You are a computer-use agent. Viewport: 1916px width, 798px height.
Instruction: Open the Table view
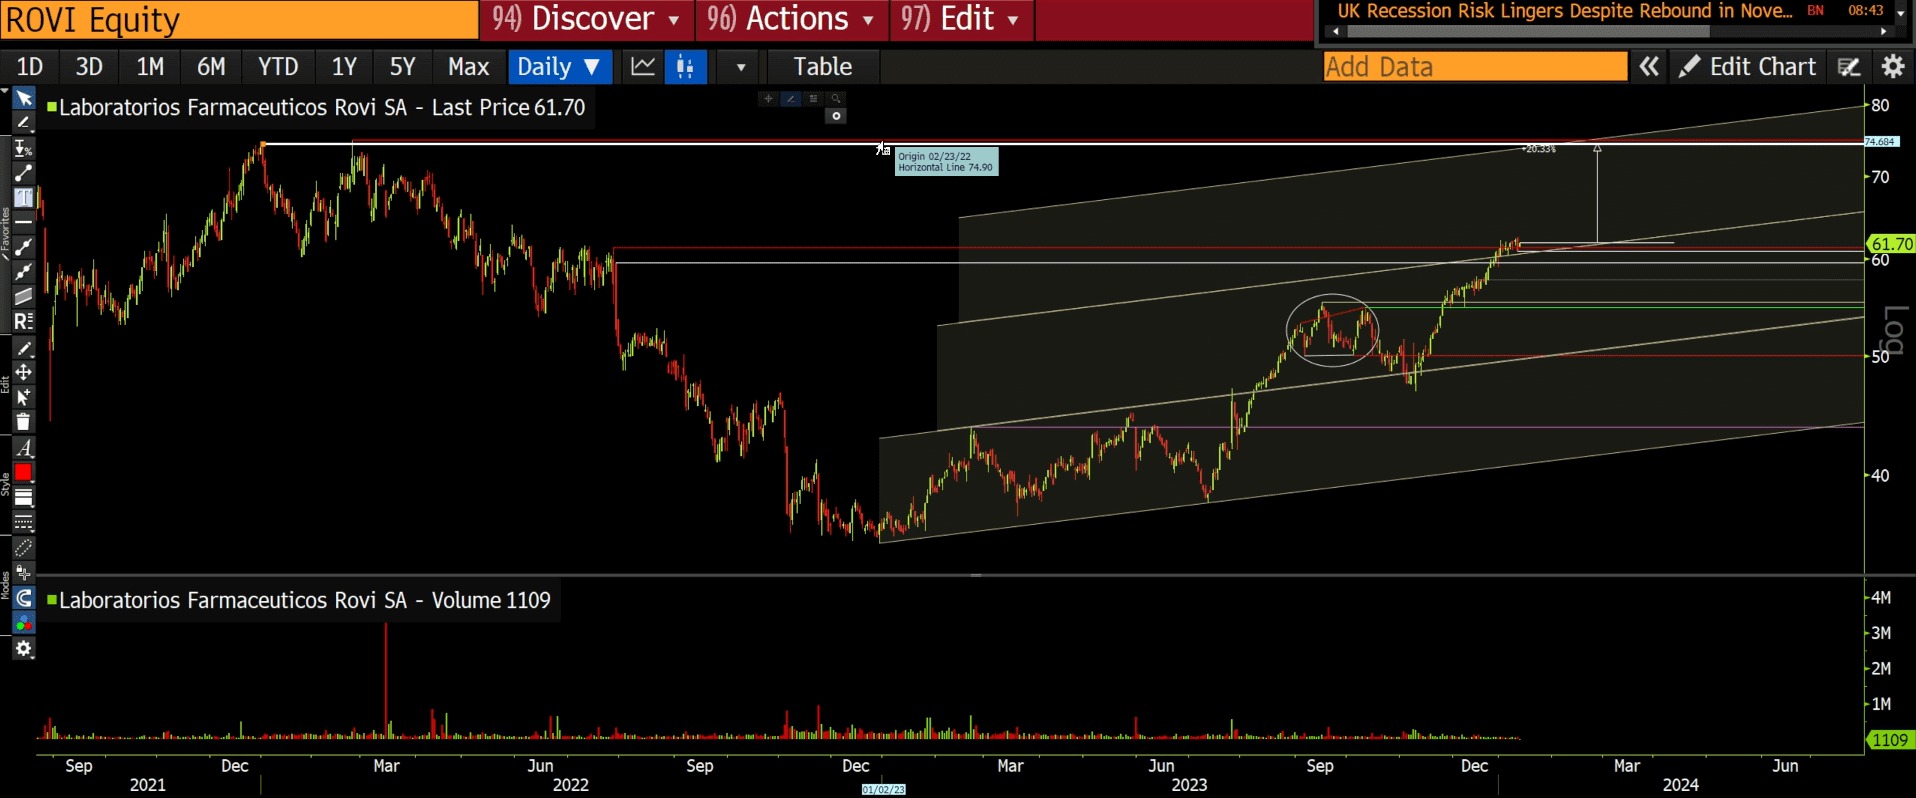[823, 67]
